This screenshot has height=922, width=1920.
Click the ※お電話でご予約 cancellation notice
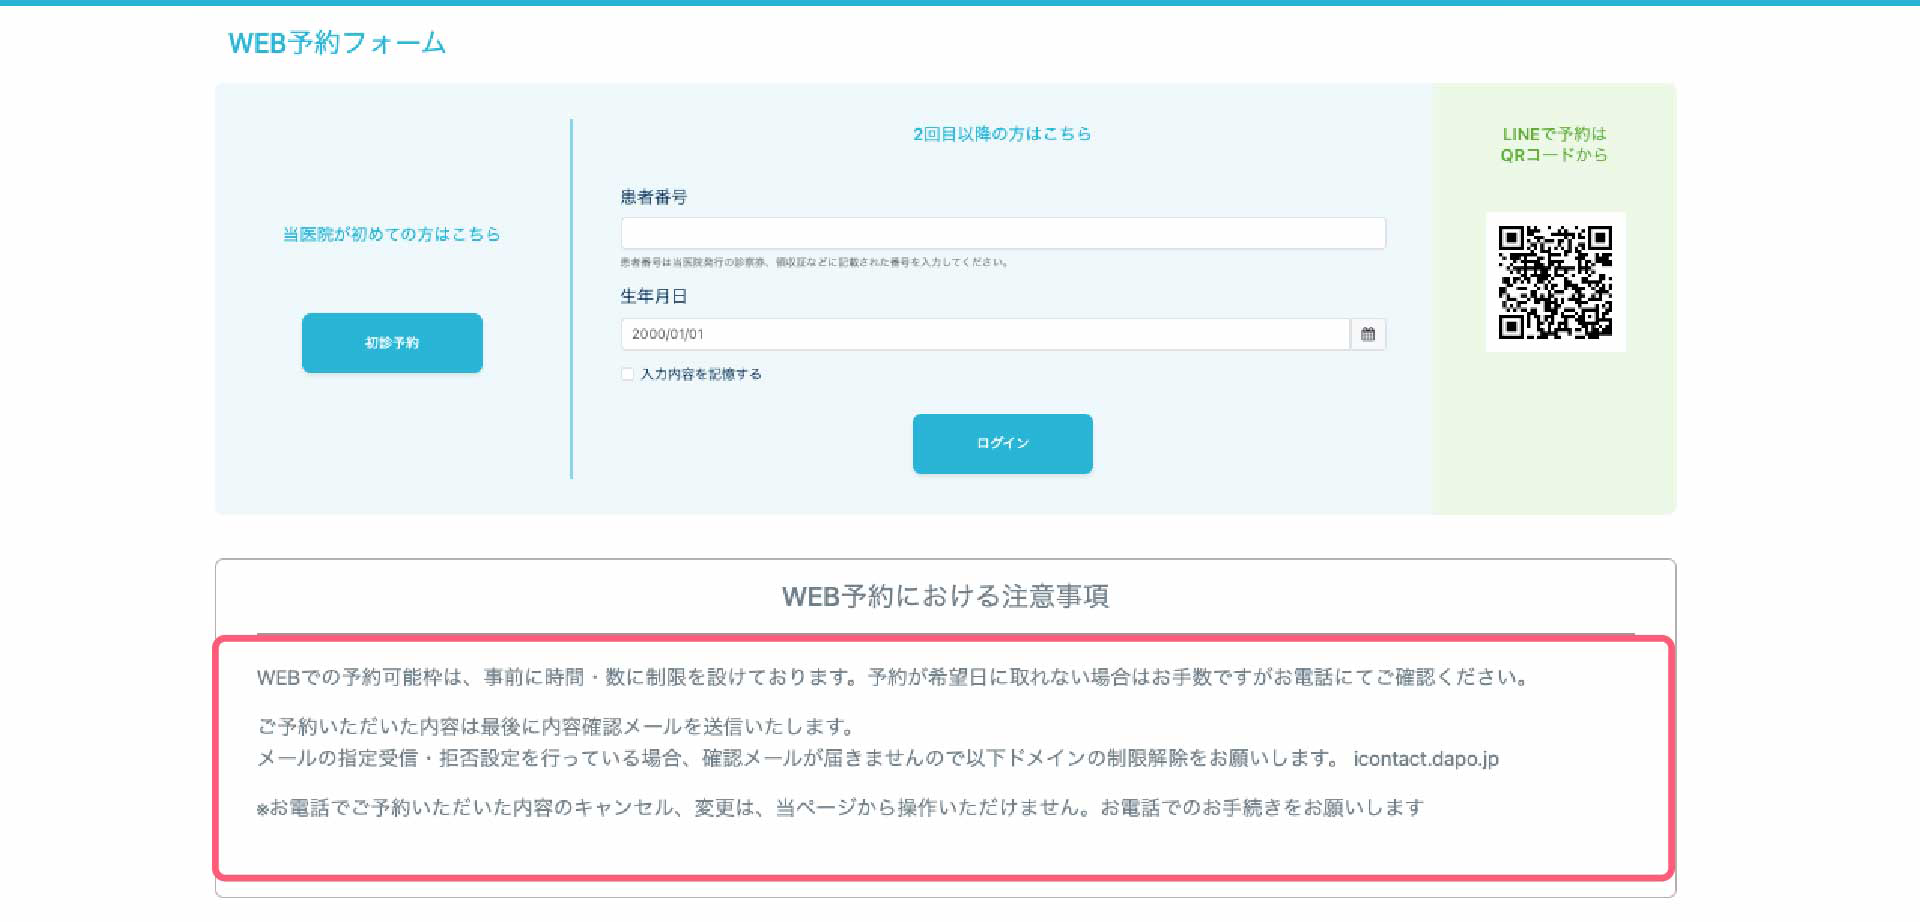(x=840, y=807)
